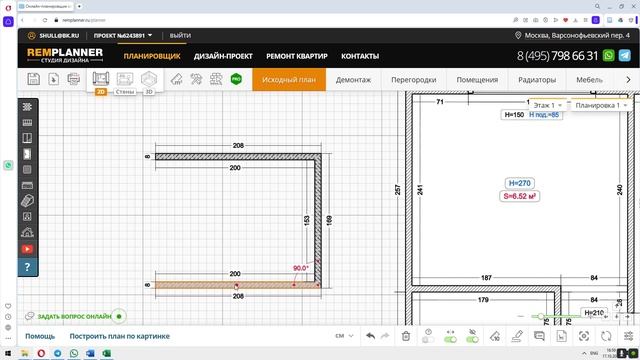Click the document plan icon in bottom bar
The width and height of the screenshot is (640, 360).
pyautogui.click(x=562, y=336)
